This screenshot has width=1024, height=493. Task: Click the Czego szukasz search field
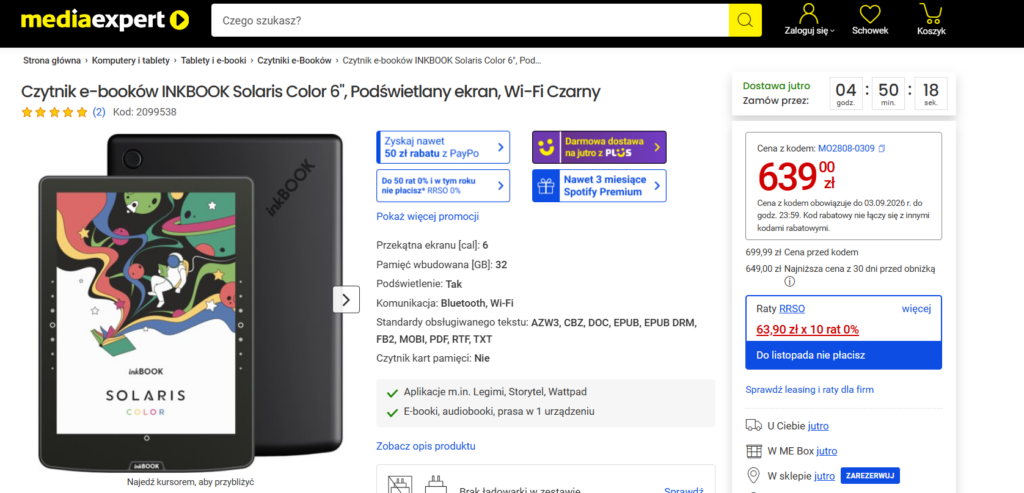tap(470, 20)
